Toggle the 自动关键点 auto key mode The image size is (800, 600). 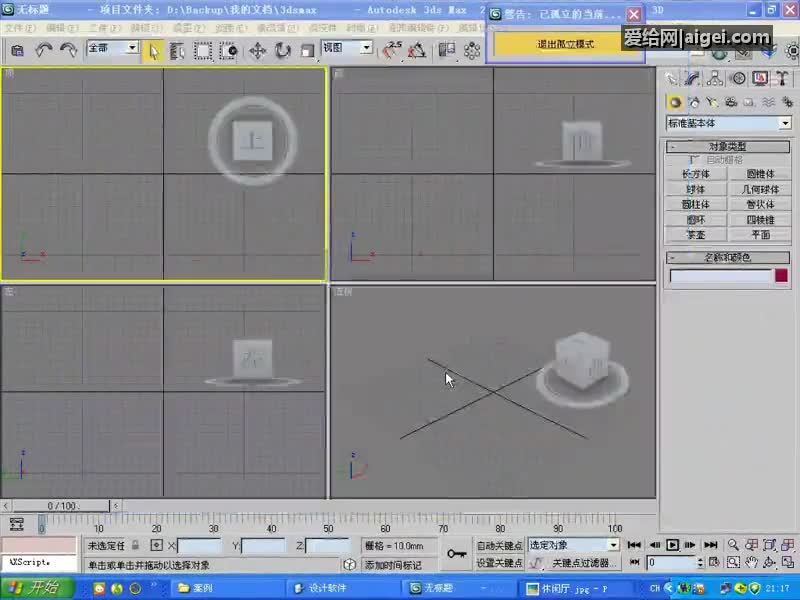[x=499, y=546]
